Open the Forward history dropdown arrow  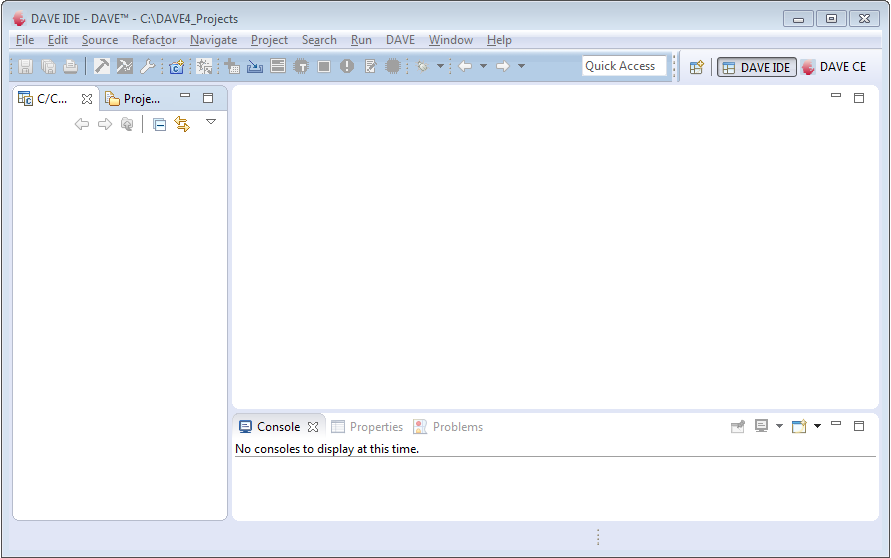click(522, 66)
